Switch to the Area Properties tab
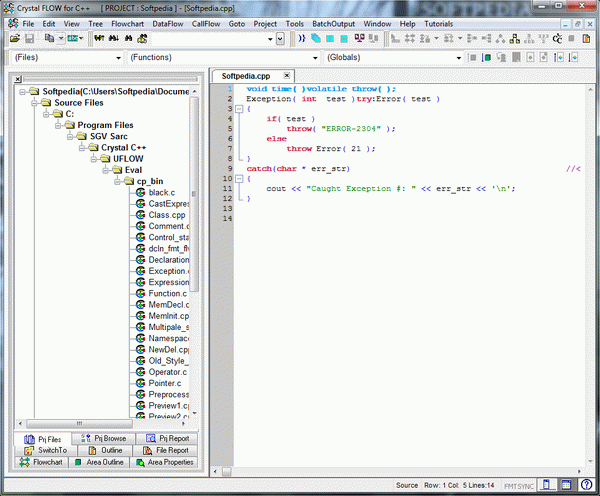Viewport: 600px width, 496px height. click(165, 462)
